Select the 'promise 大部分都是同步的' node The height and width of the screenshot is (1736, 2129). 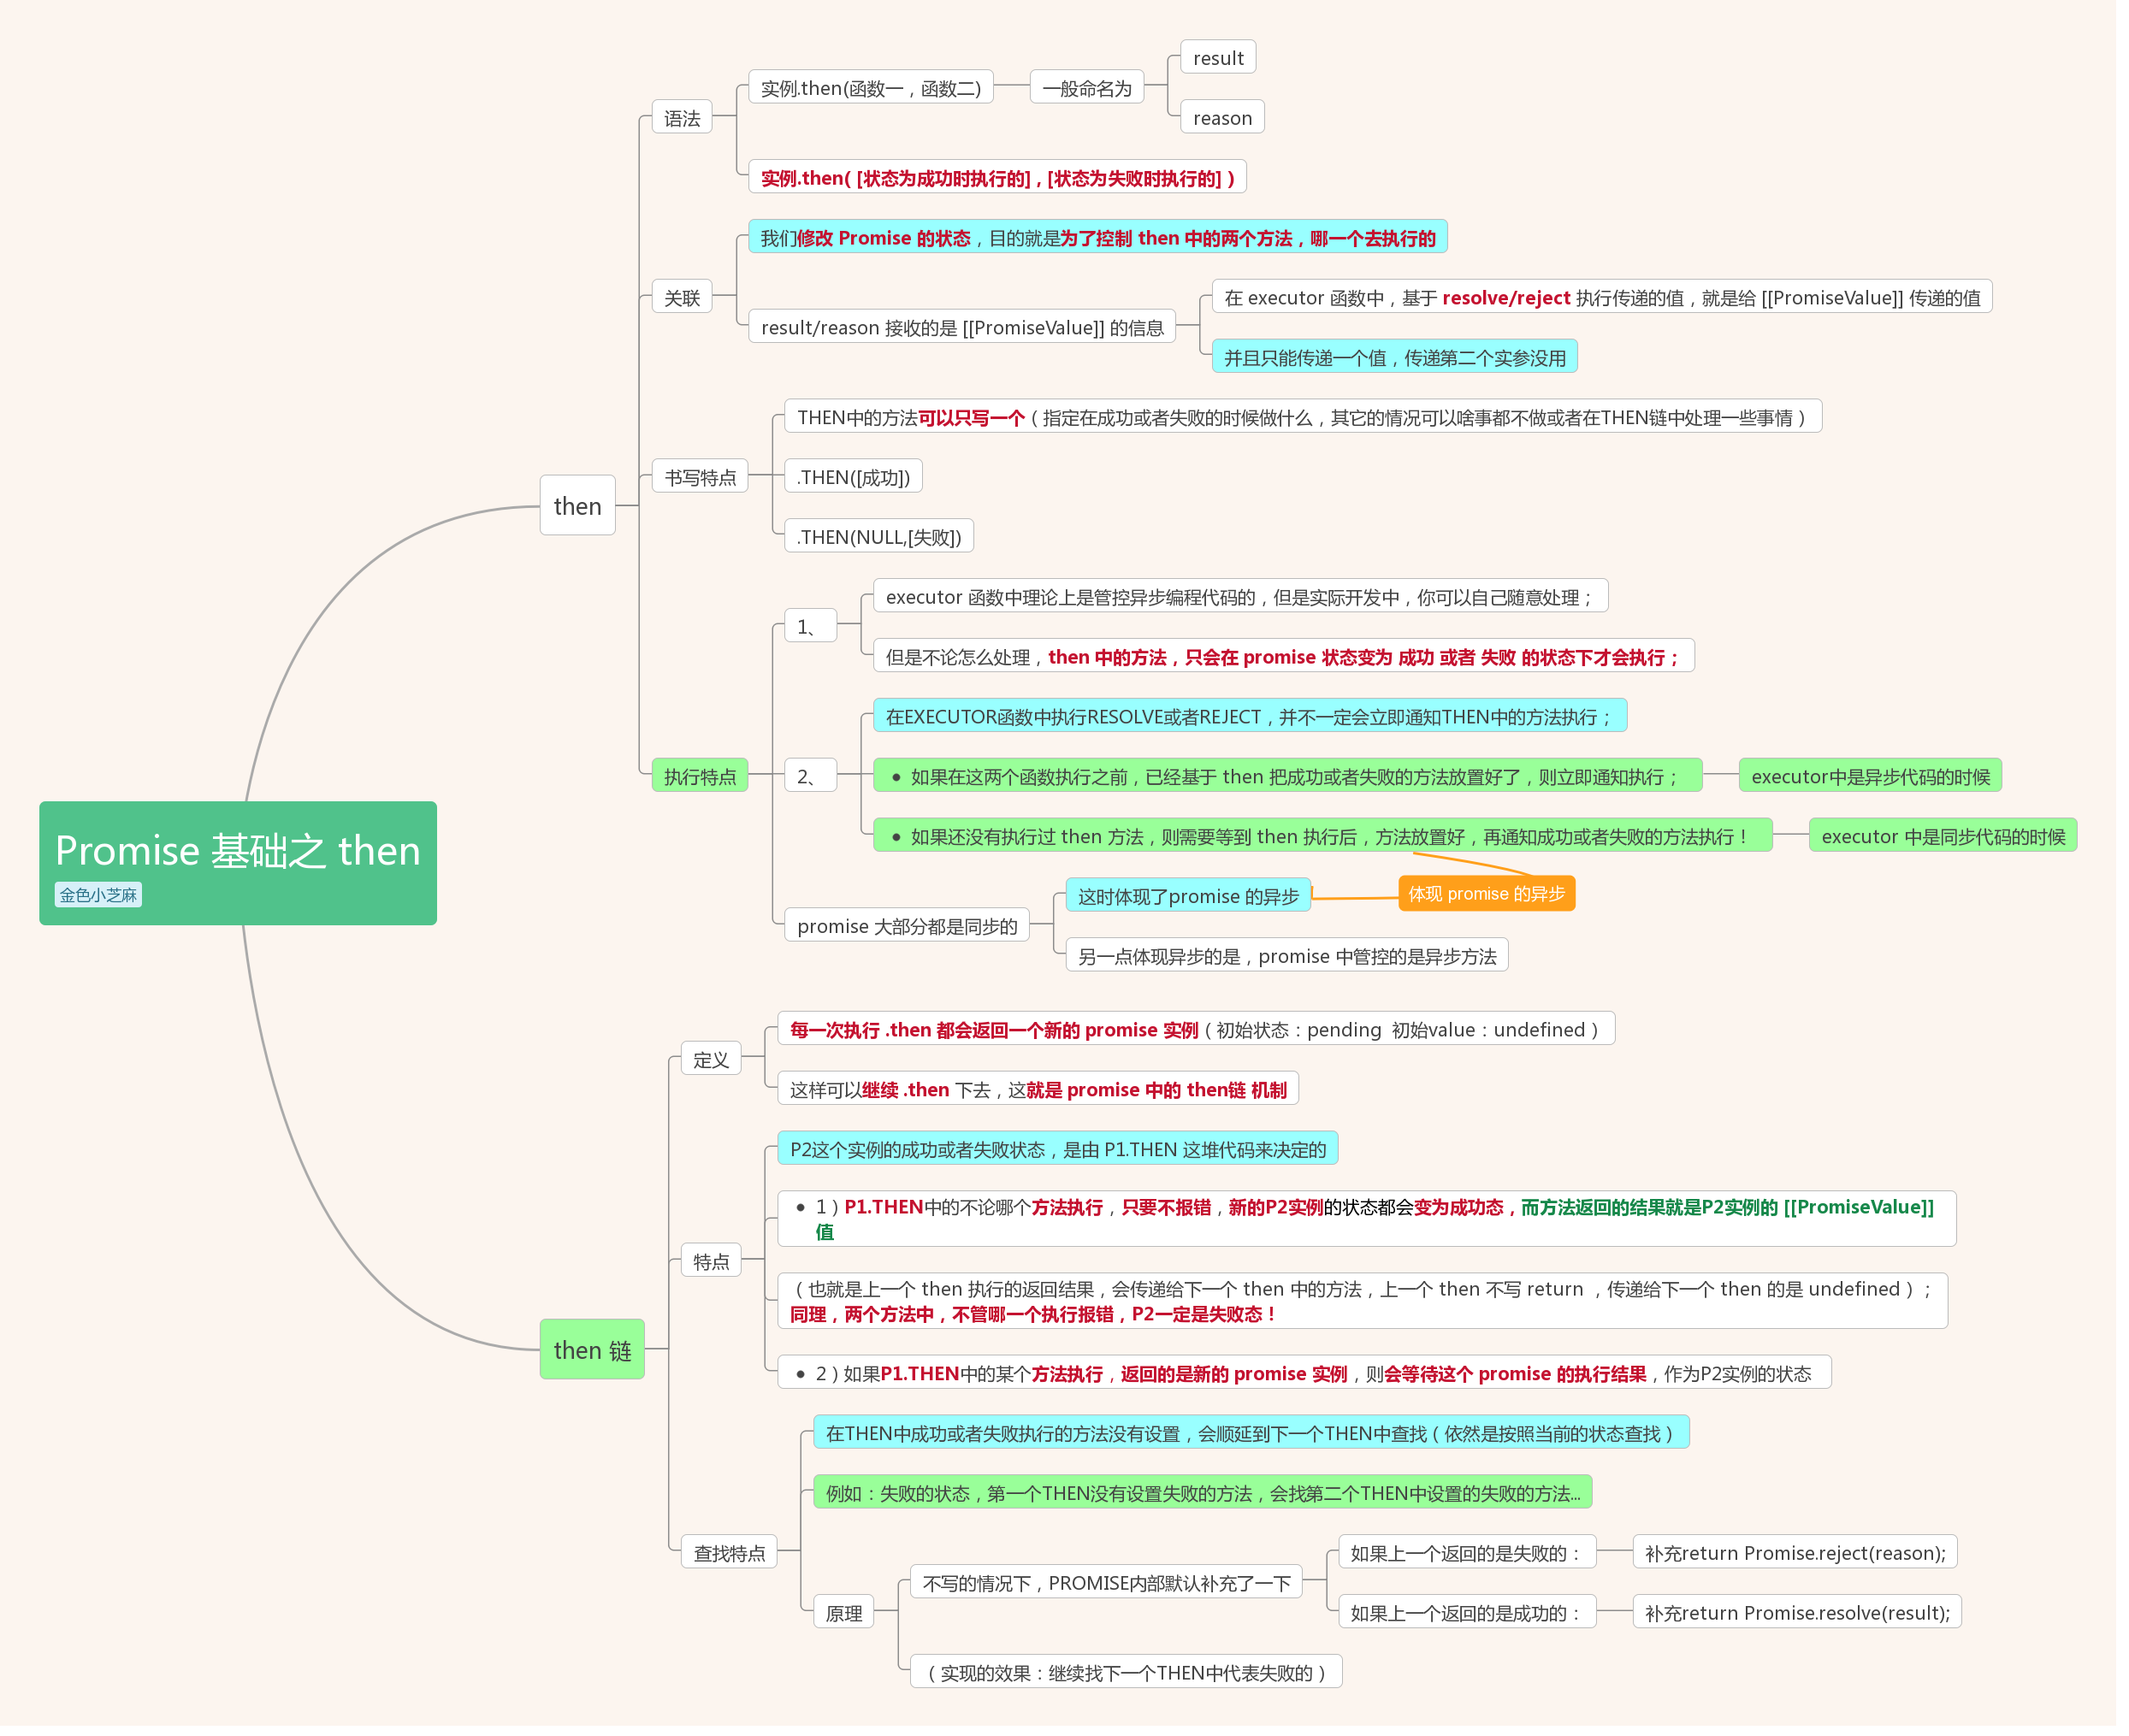(906, 926)
